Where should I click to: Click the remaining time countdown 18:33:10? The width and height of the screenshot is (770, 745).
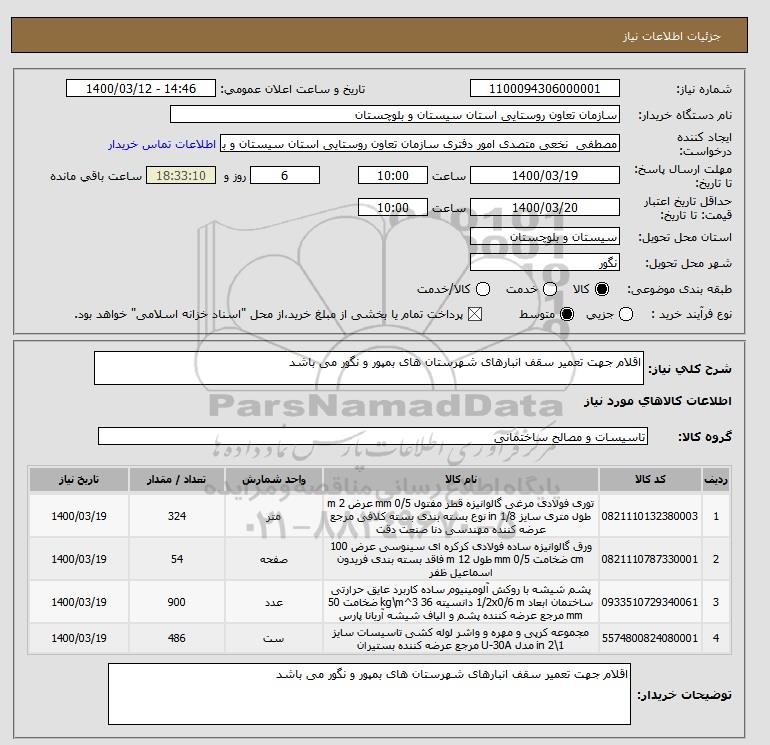click(x=181, y=175)
